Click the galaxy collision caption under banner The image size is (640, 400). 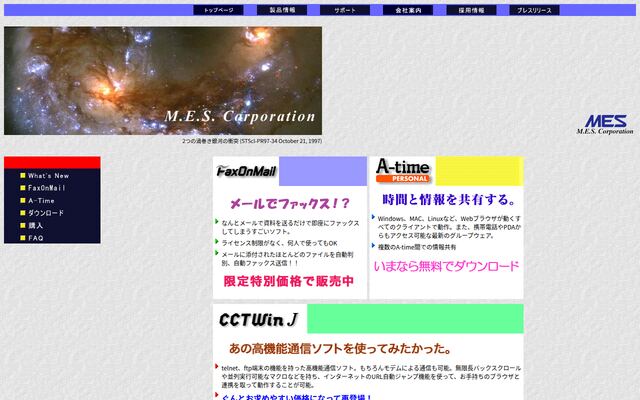coord(252,141)
